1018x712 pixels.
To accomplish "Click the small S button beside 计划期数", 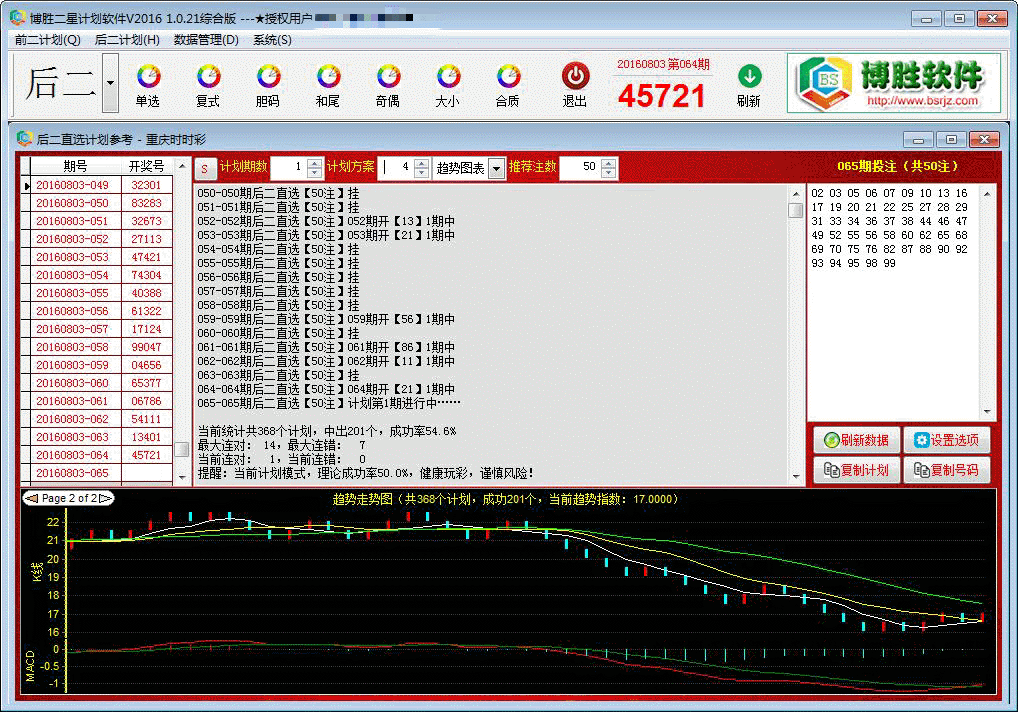I will pyautogui.click(x=205, y=169).
